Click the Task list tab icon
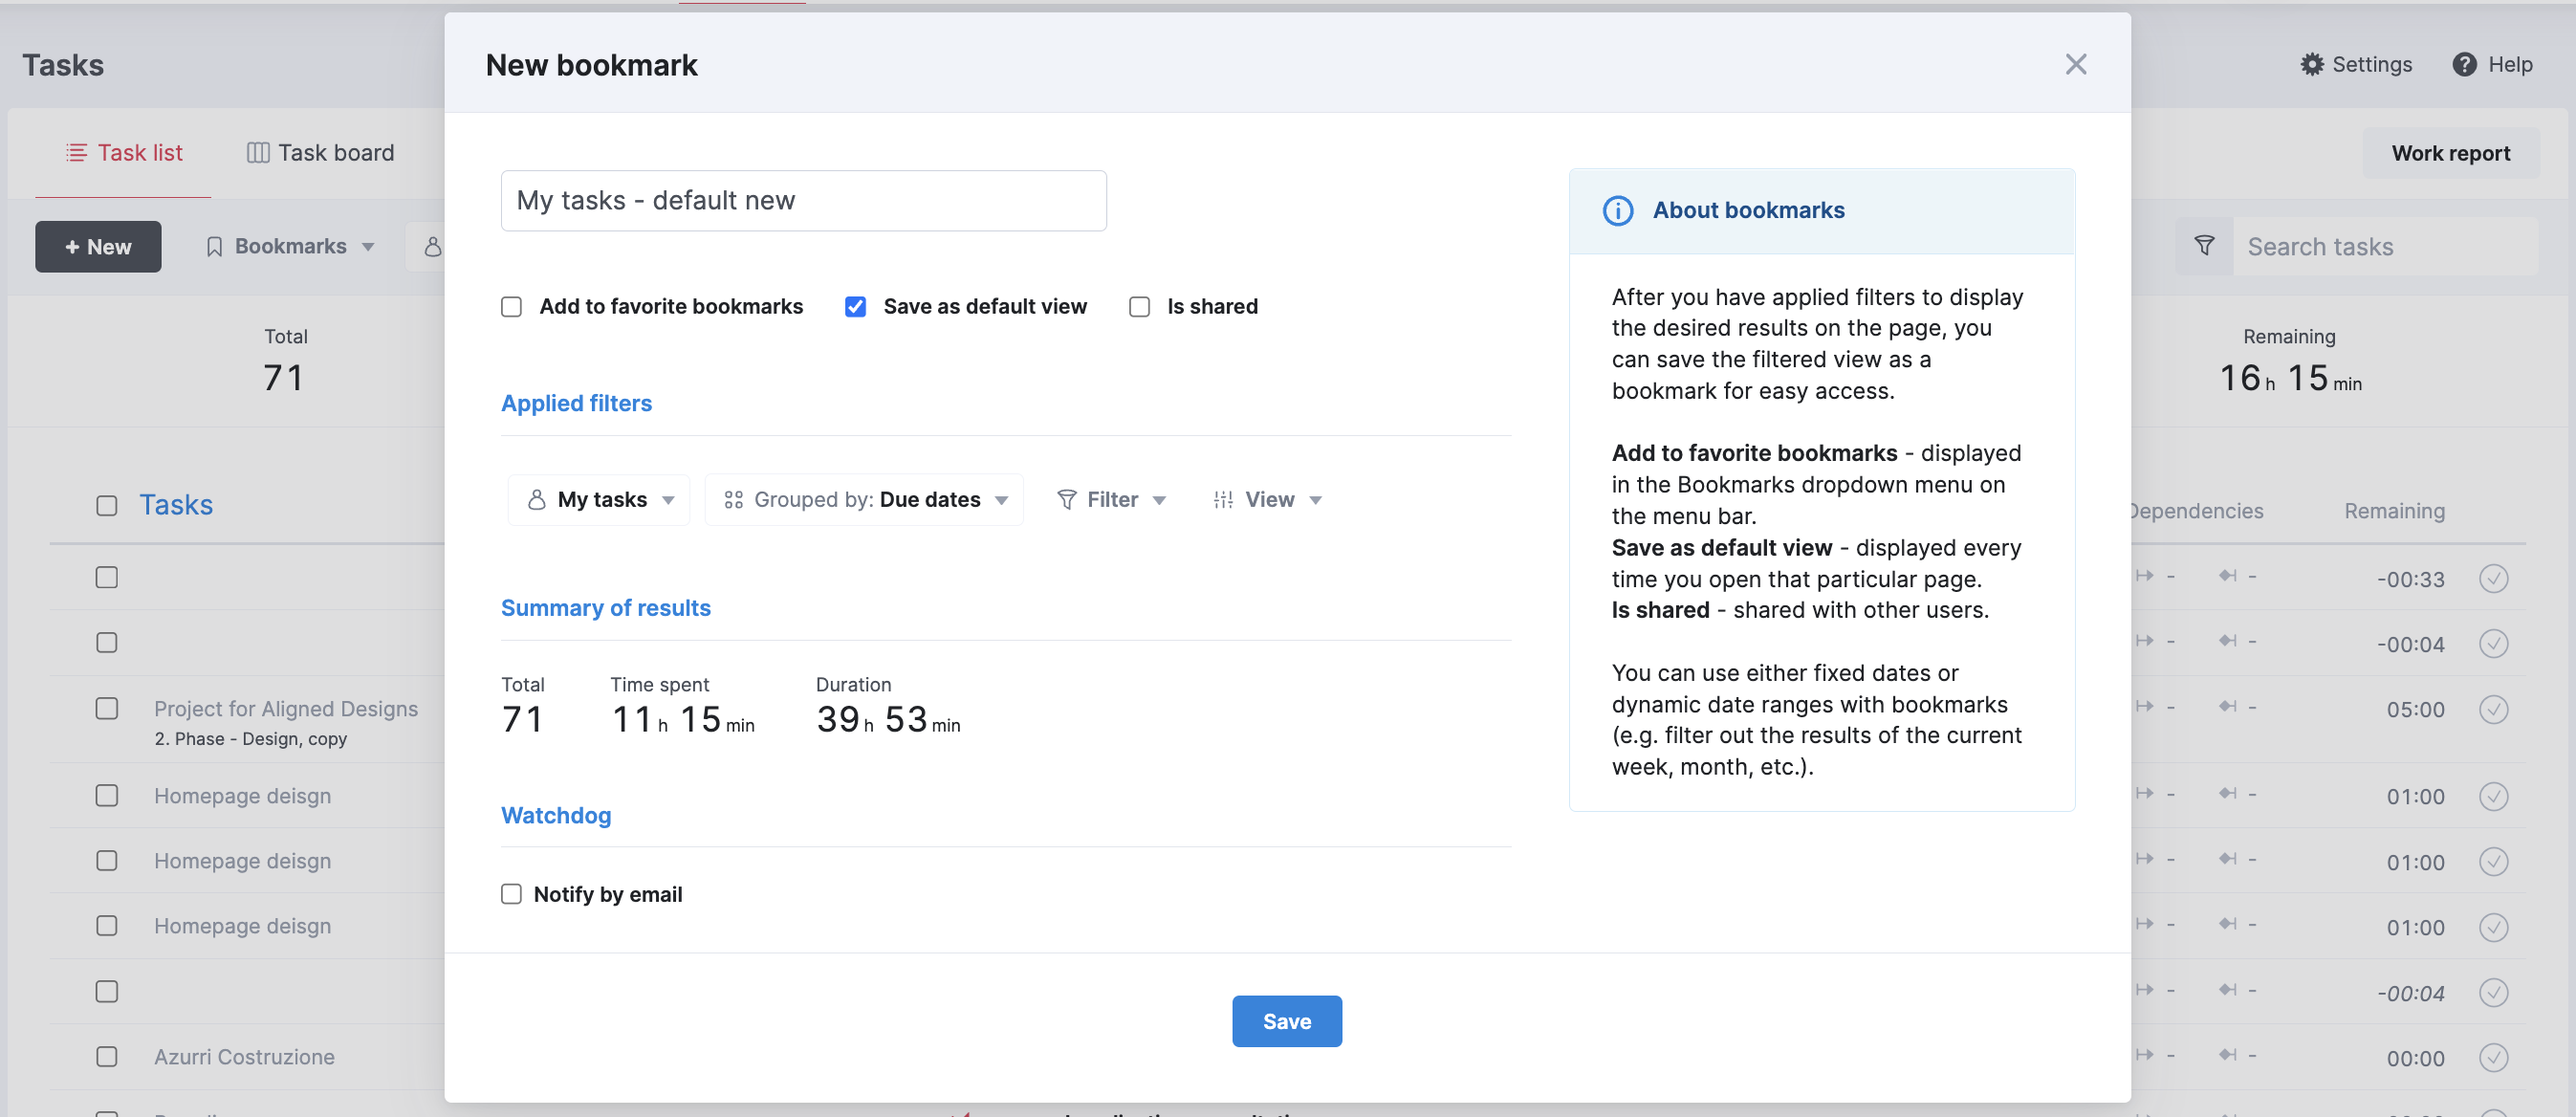 [76, 153]
